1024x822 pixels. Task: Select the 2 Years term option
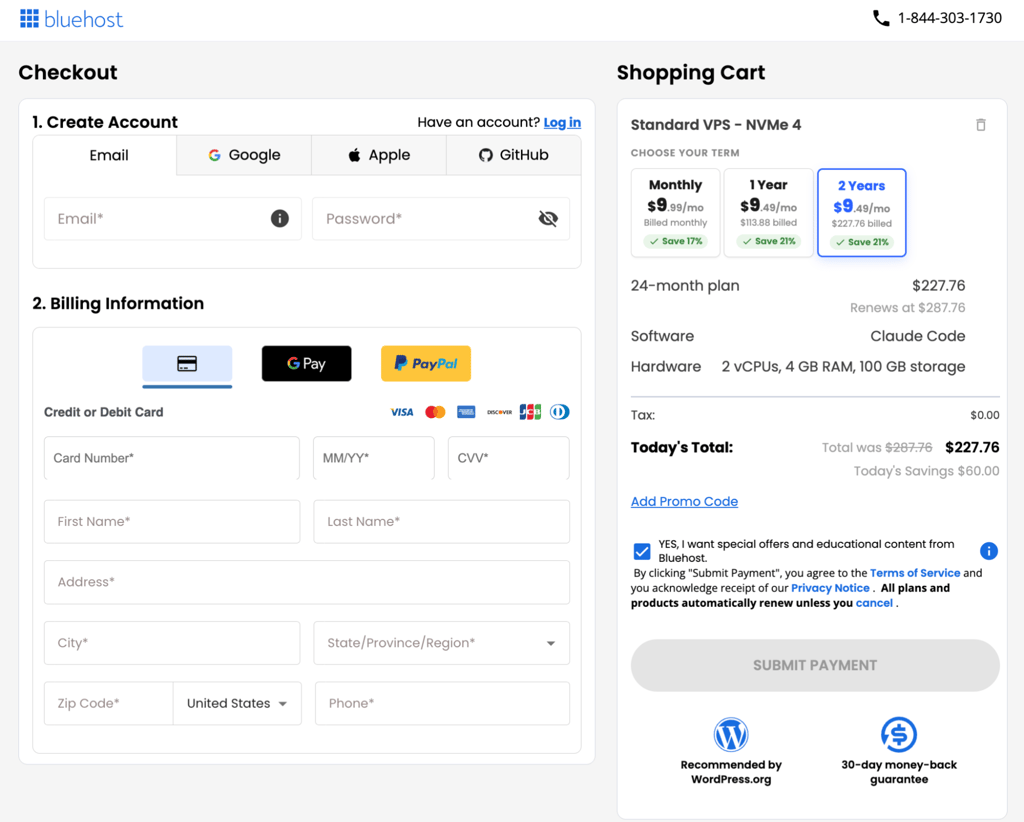tap(862, 213)
